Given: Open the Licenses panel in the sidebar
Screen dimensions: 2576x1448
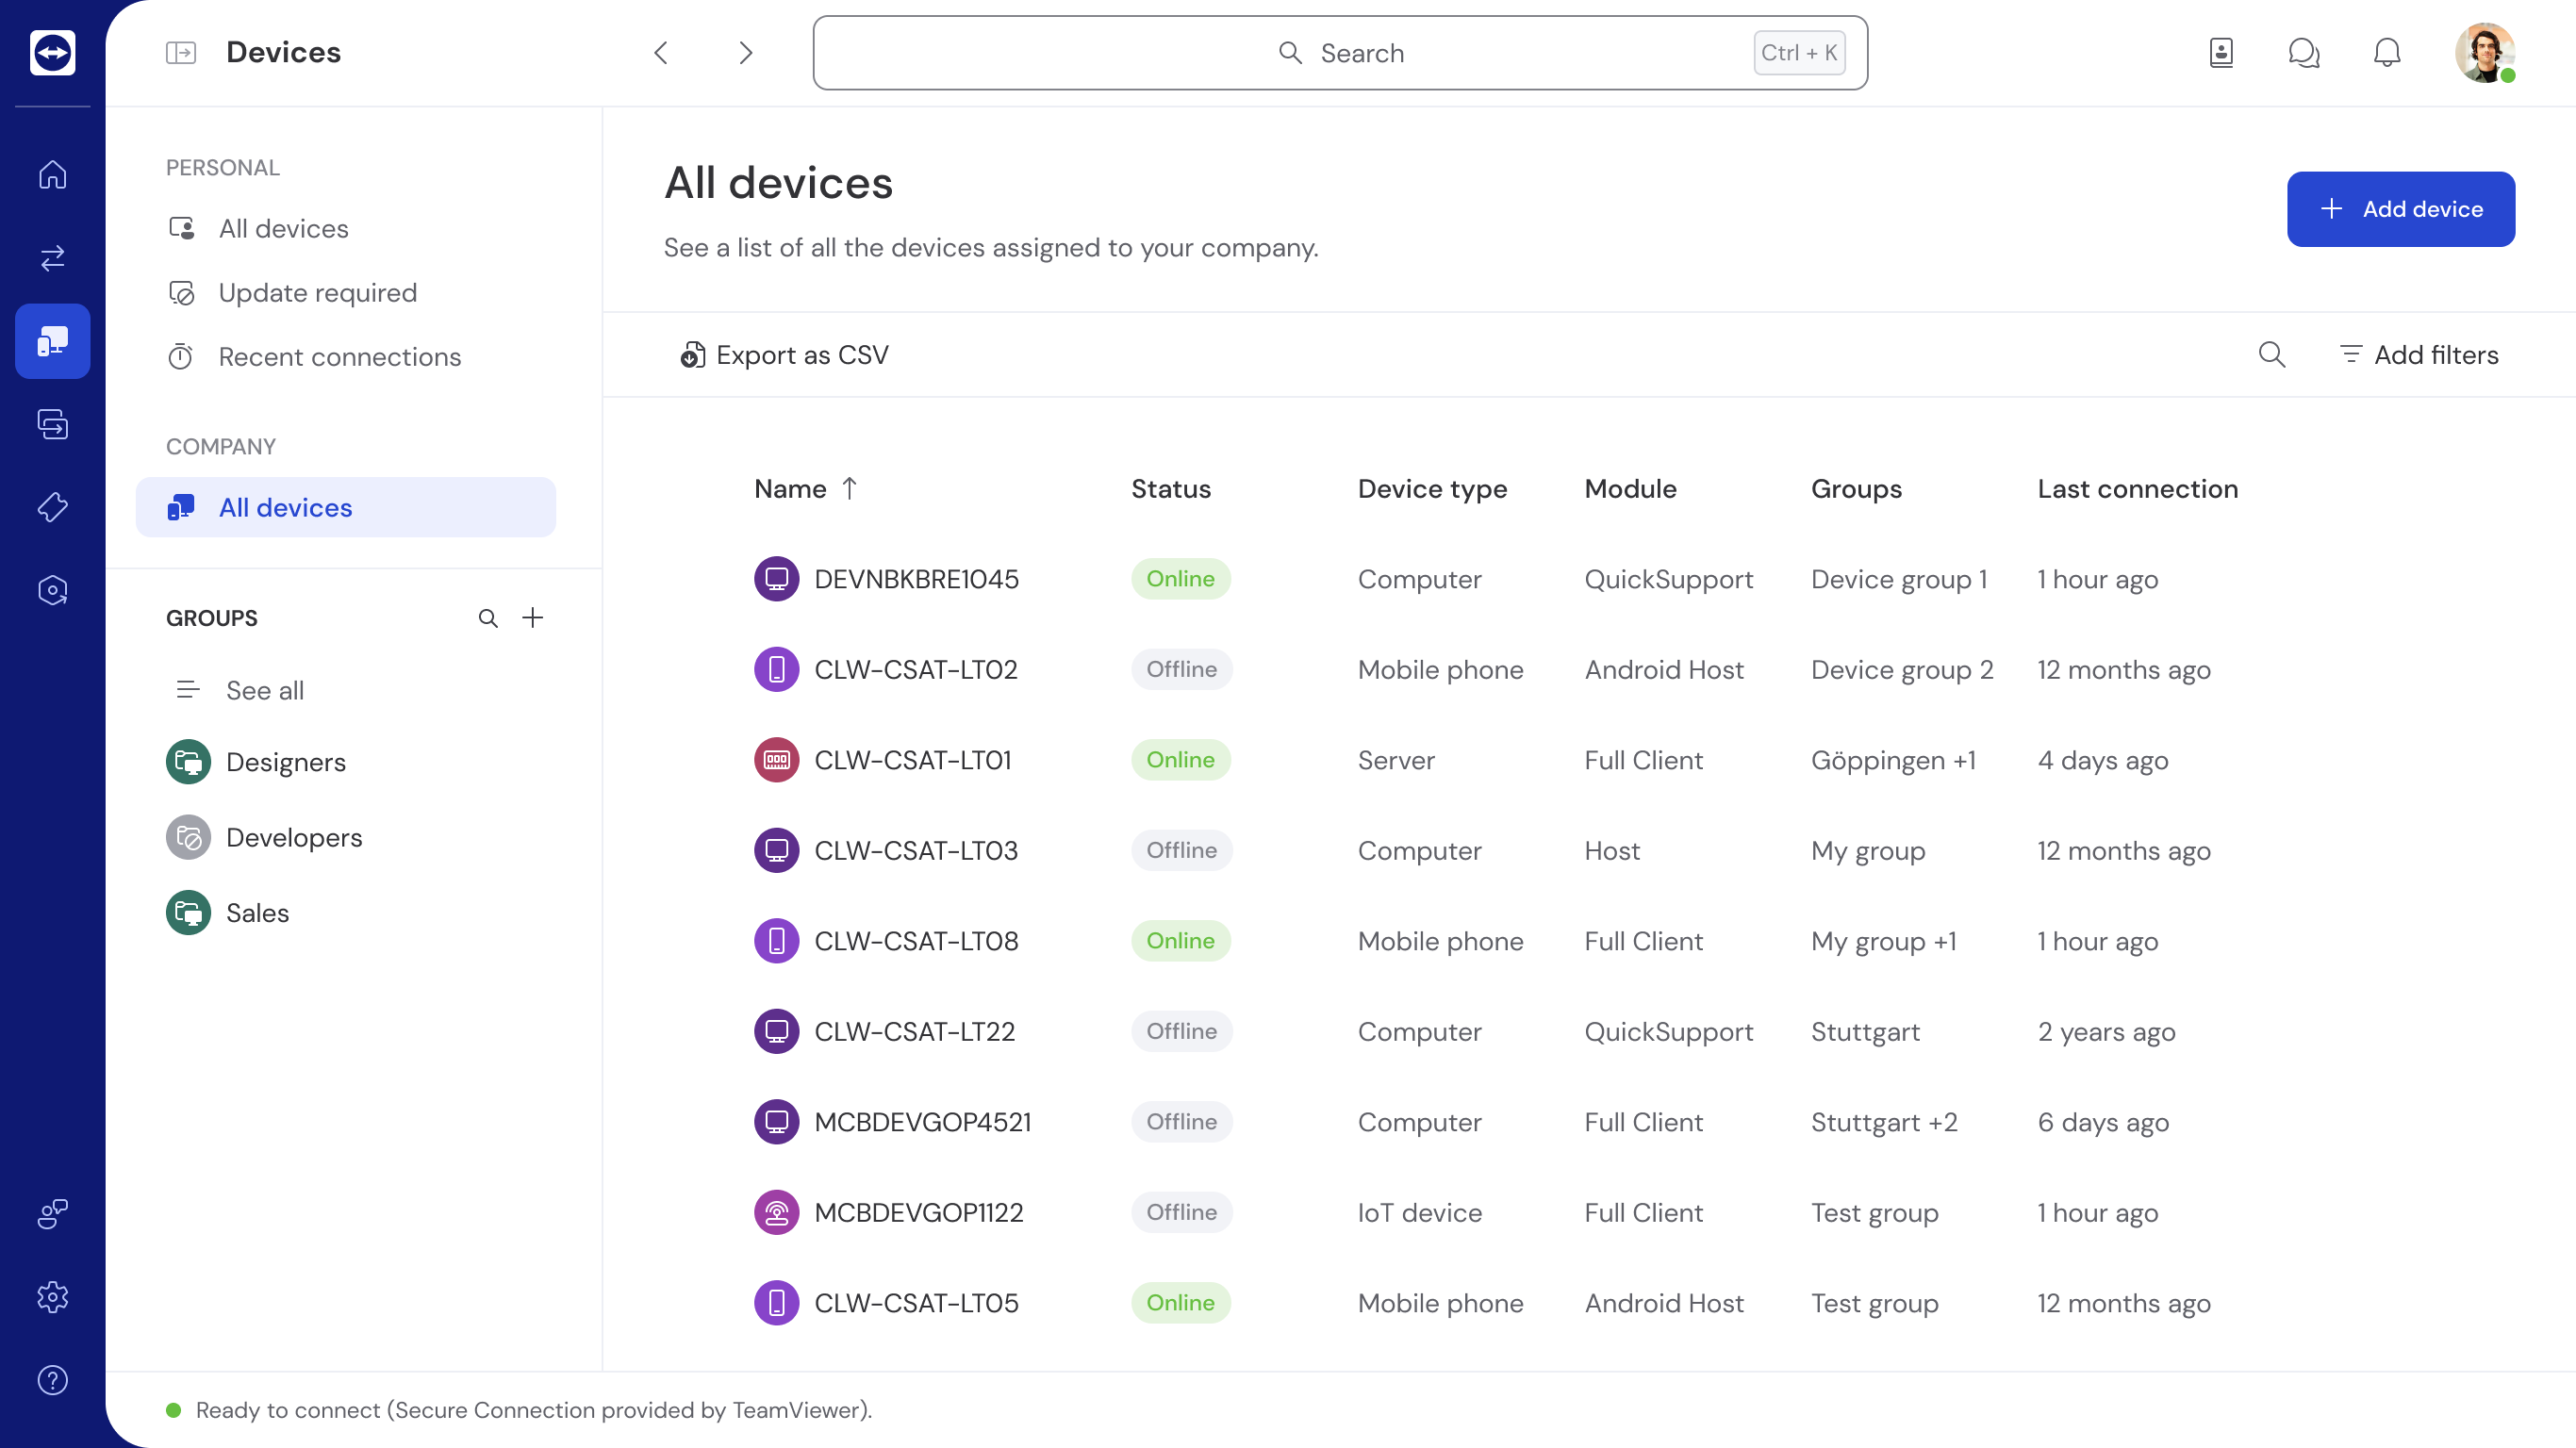Looking at the screenshot, I should click(52, 507).
